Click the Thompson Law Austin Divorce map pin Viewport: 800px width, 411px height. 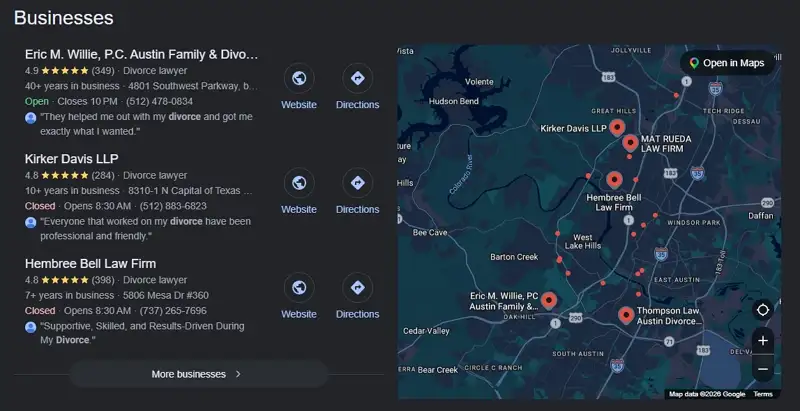pos(626,316)
